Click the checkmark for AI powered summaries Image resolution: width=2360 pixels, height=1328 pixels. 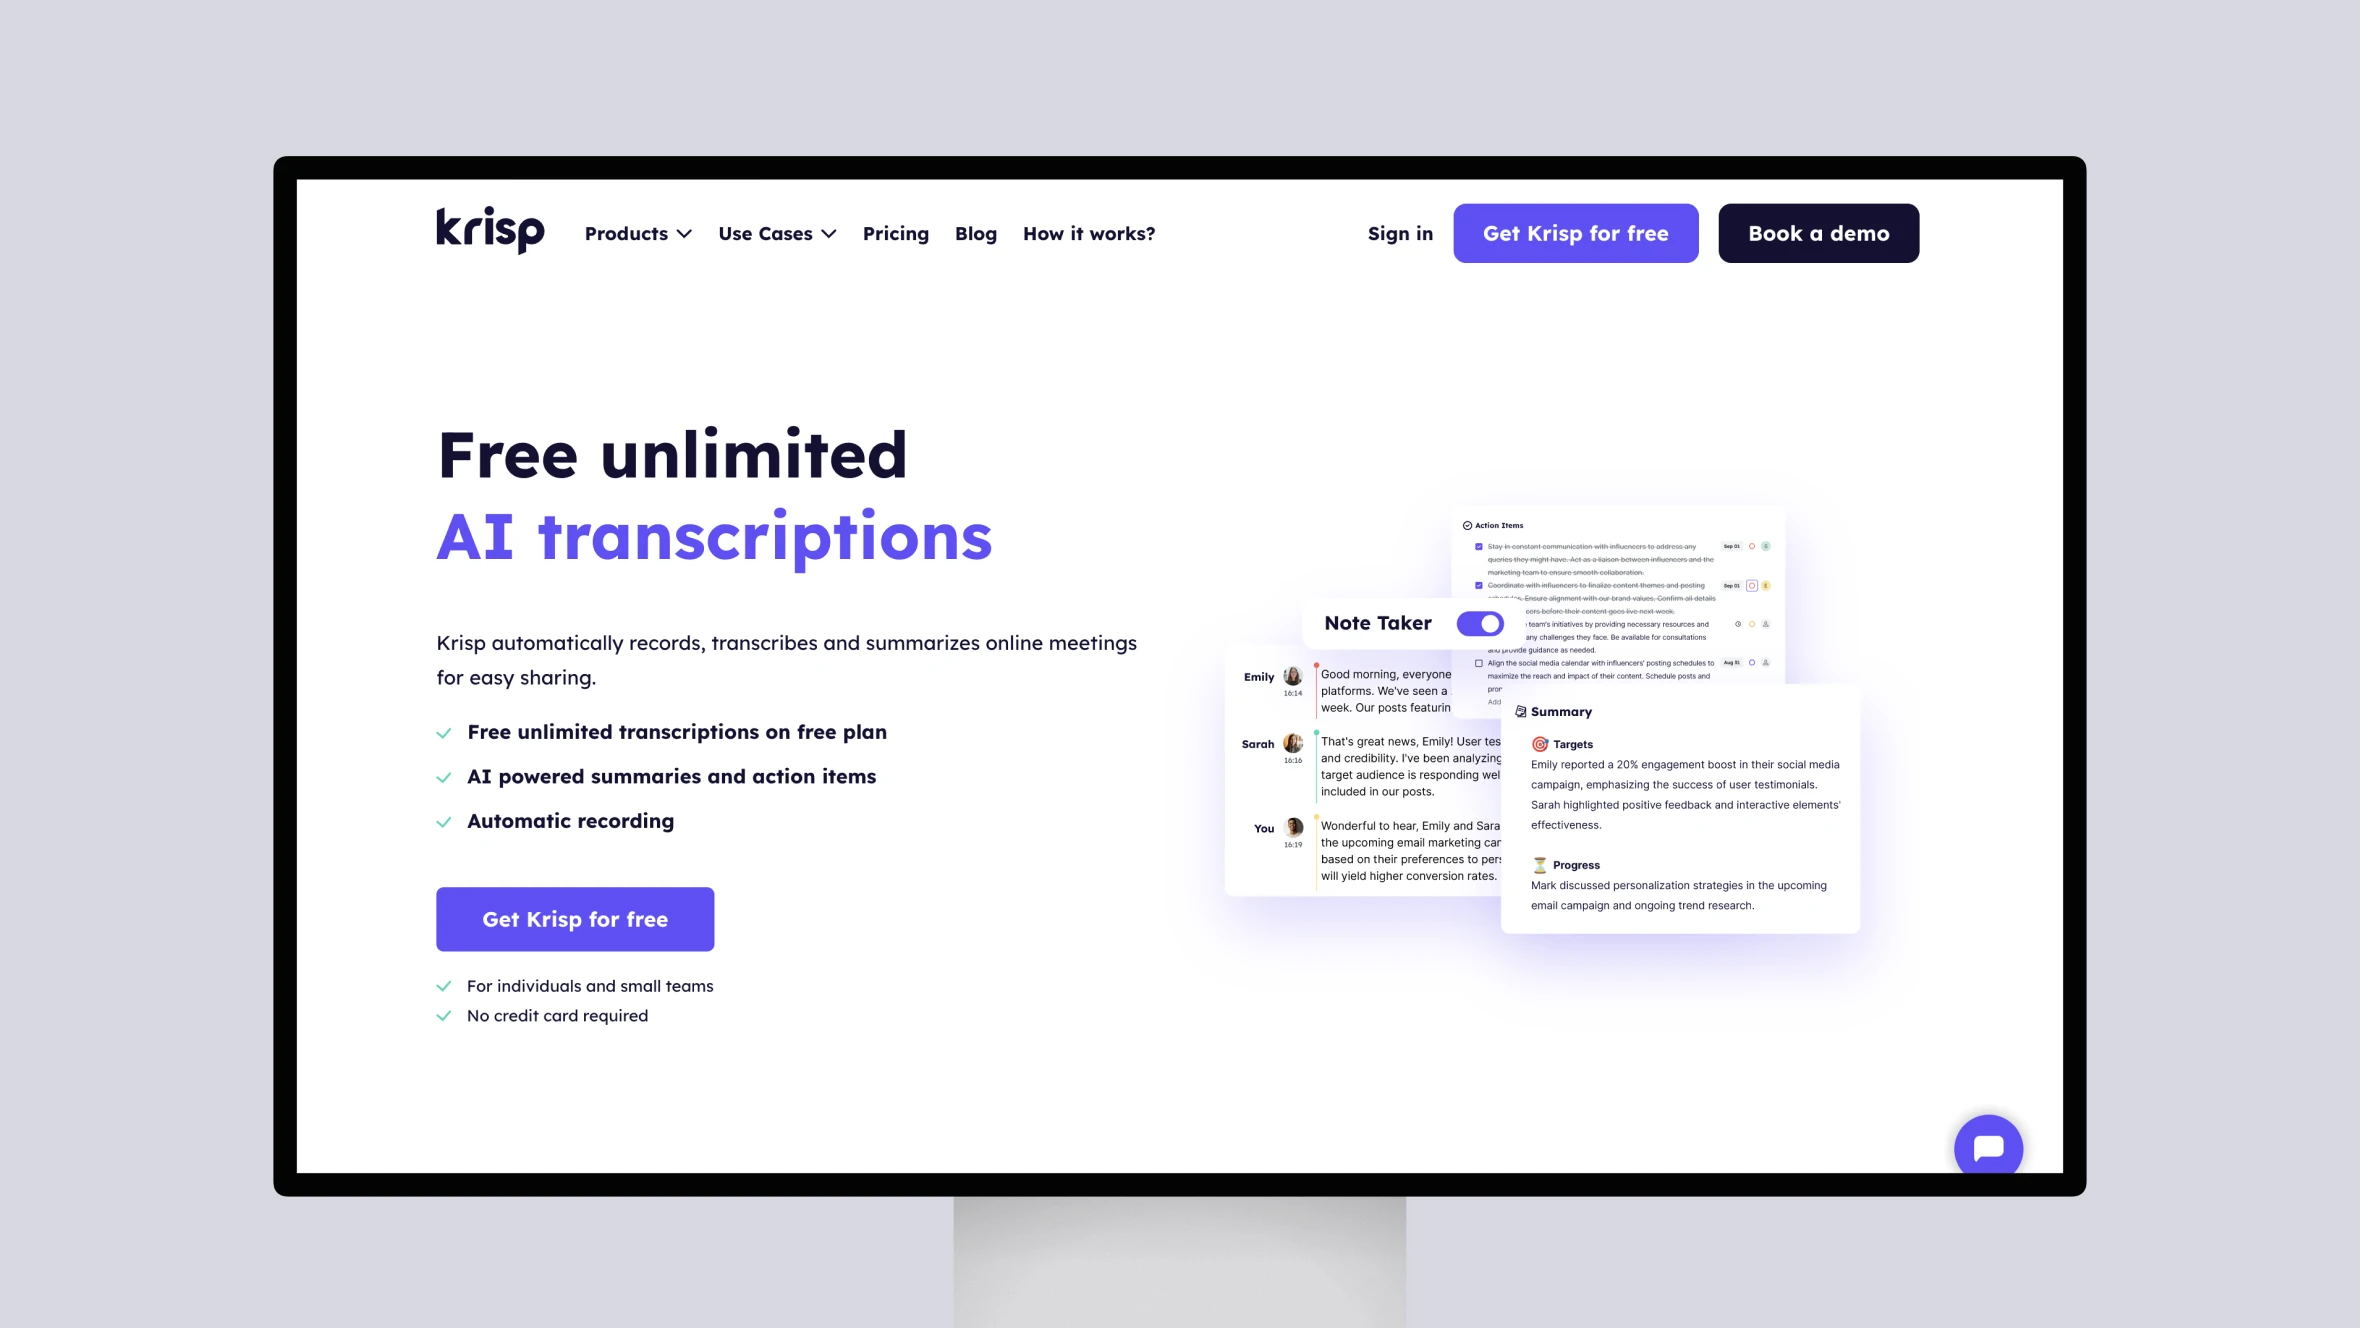(x=446, y=775)
